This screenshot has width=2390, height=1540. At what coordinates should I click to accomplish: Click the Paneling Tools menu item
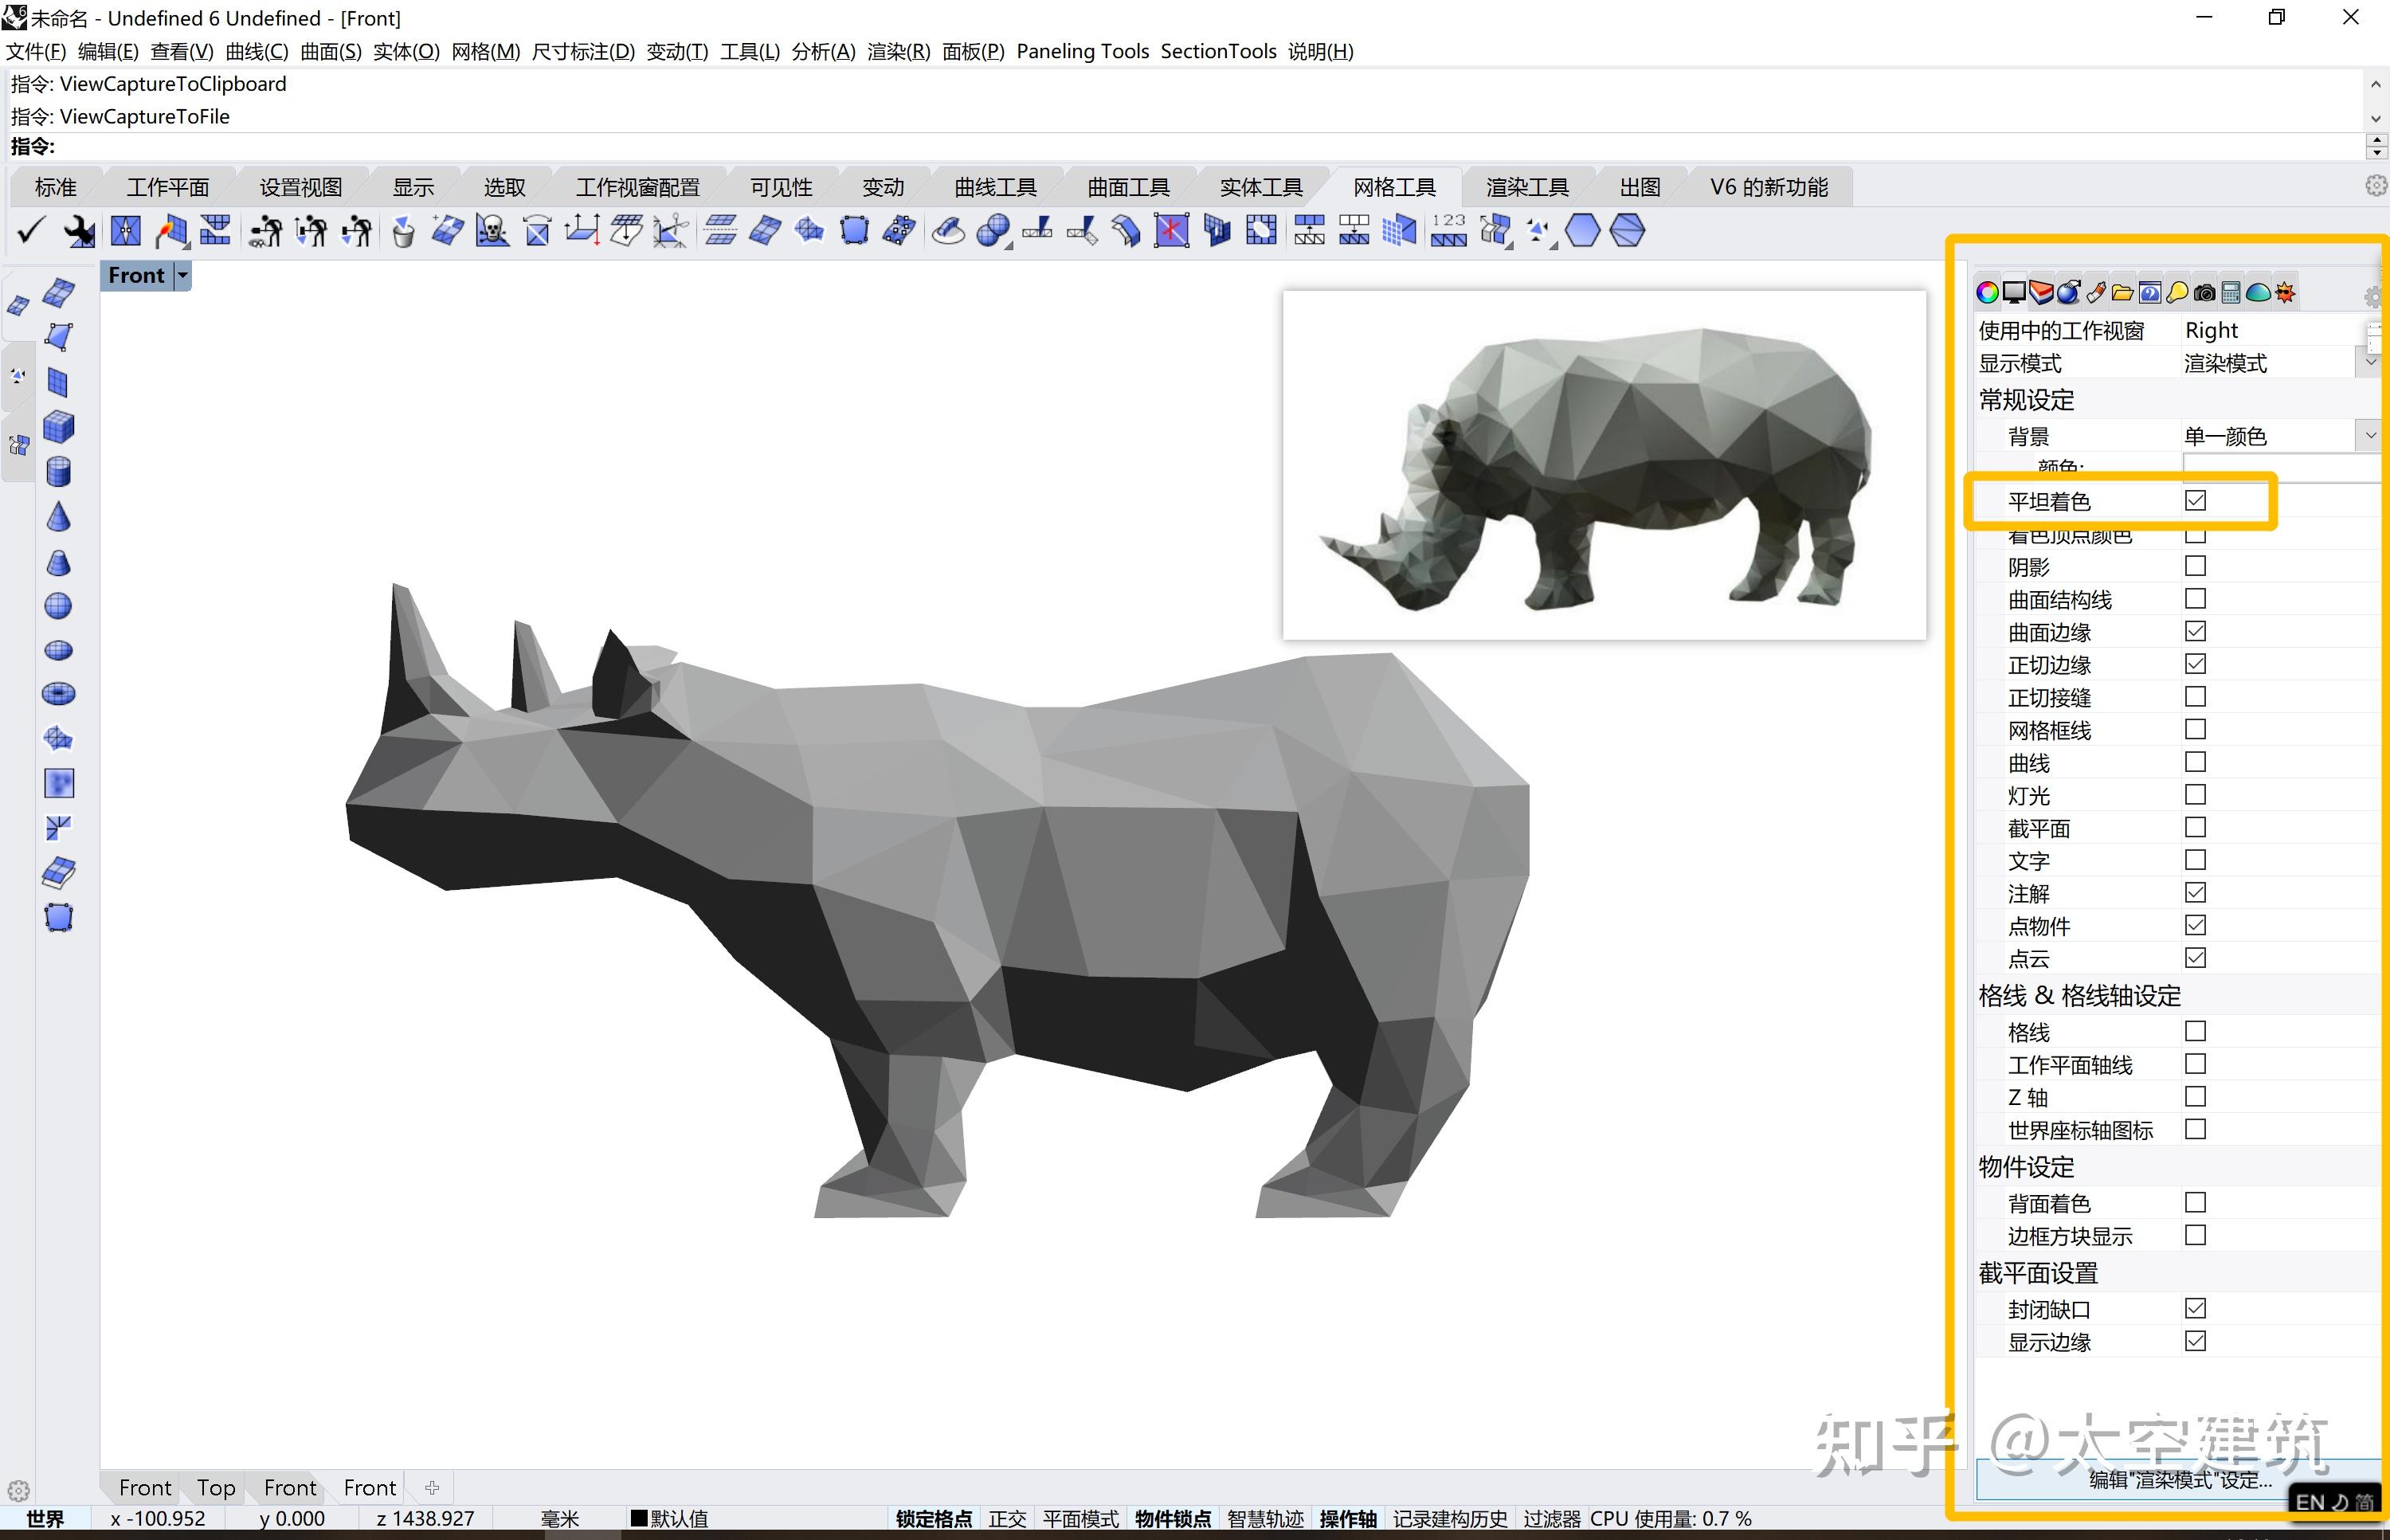point(1082,51)
